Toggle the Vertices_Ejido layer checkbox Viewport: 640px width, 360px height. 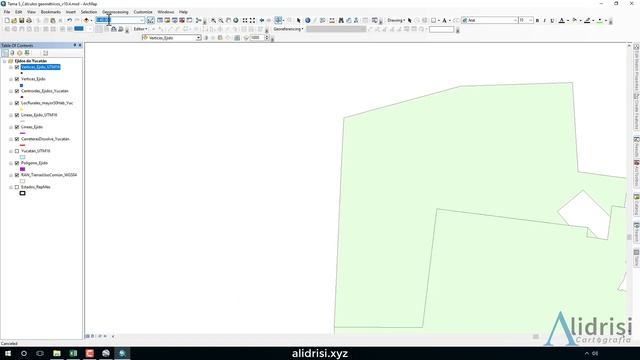tap(17, 79)
